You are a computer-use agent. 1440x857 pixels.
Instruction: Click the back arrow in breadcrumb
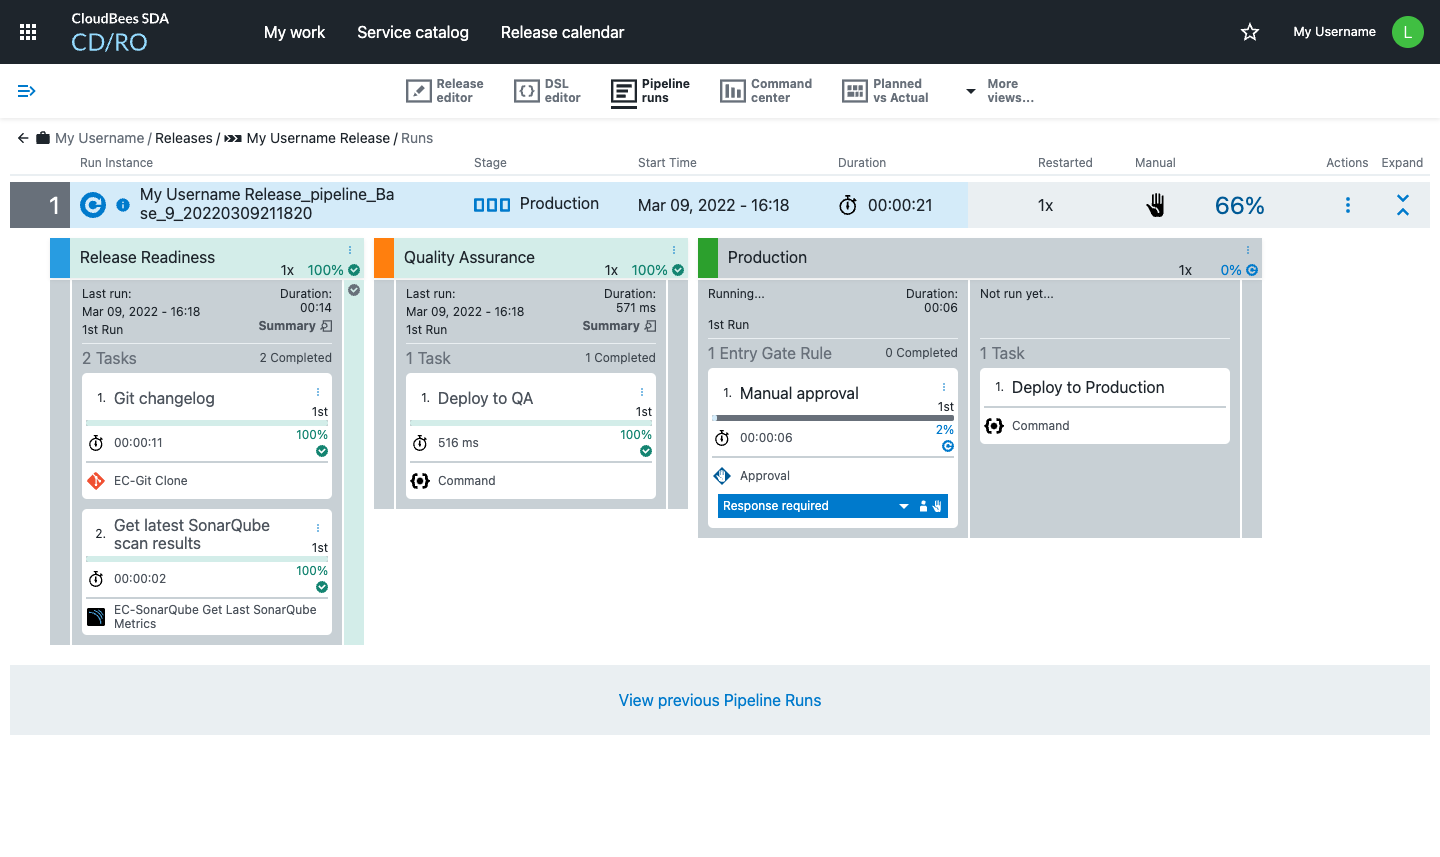pyautogui.click(x=23, y=138)
